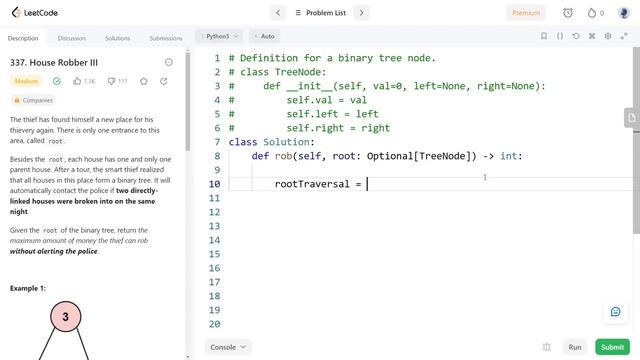Place the cursor on editor line 10
The width and height of the screenshot is (640, 360).
click(431, 184)
